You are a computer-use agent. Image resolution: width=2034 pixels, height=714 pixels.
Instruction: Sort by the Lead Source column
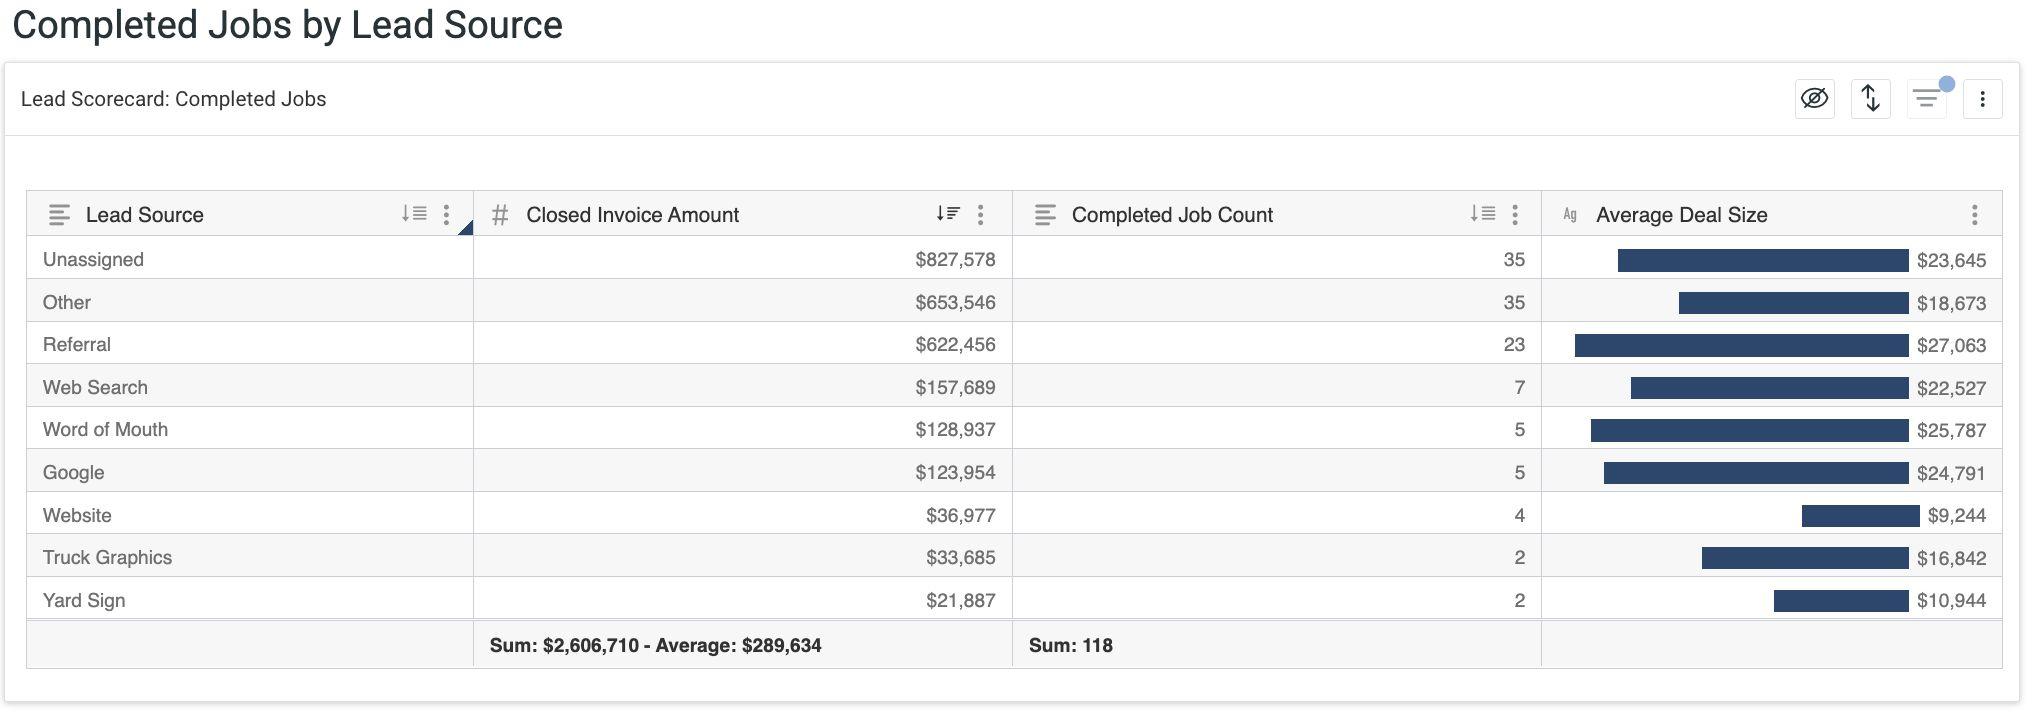[414, 214]
